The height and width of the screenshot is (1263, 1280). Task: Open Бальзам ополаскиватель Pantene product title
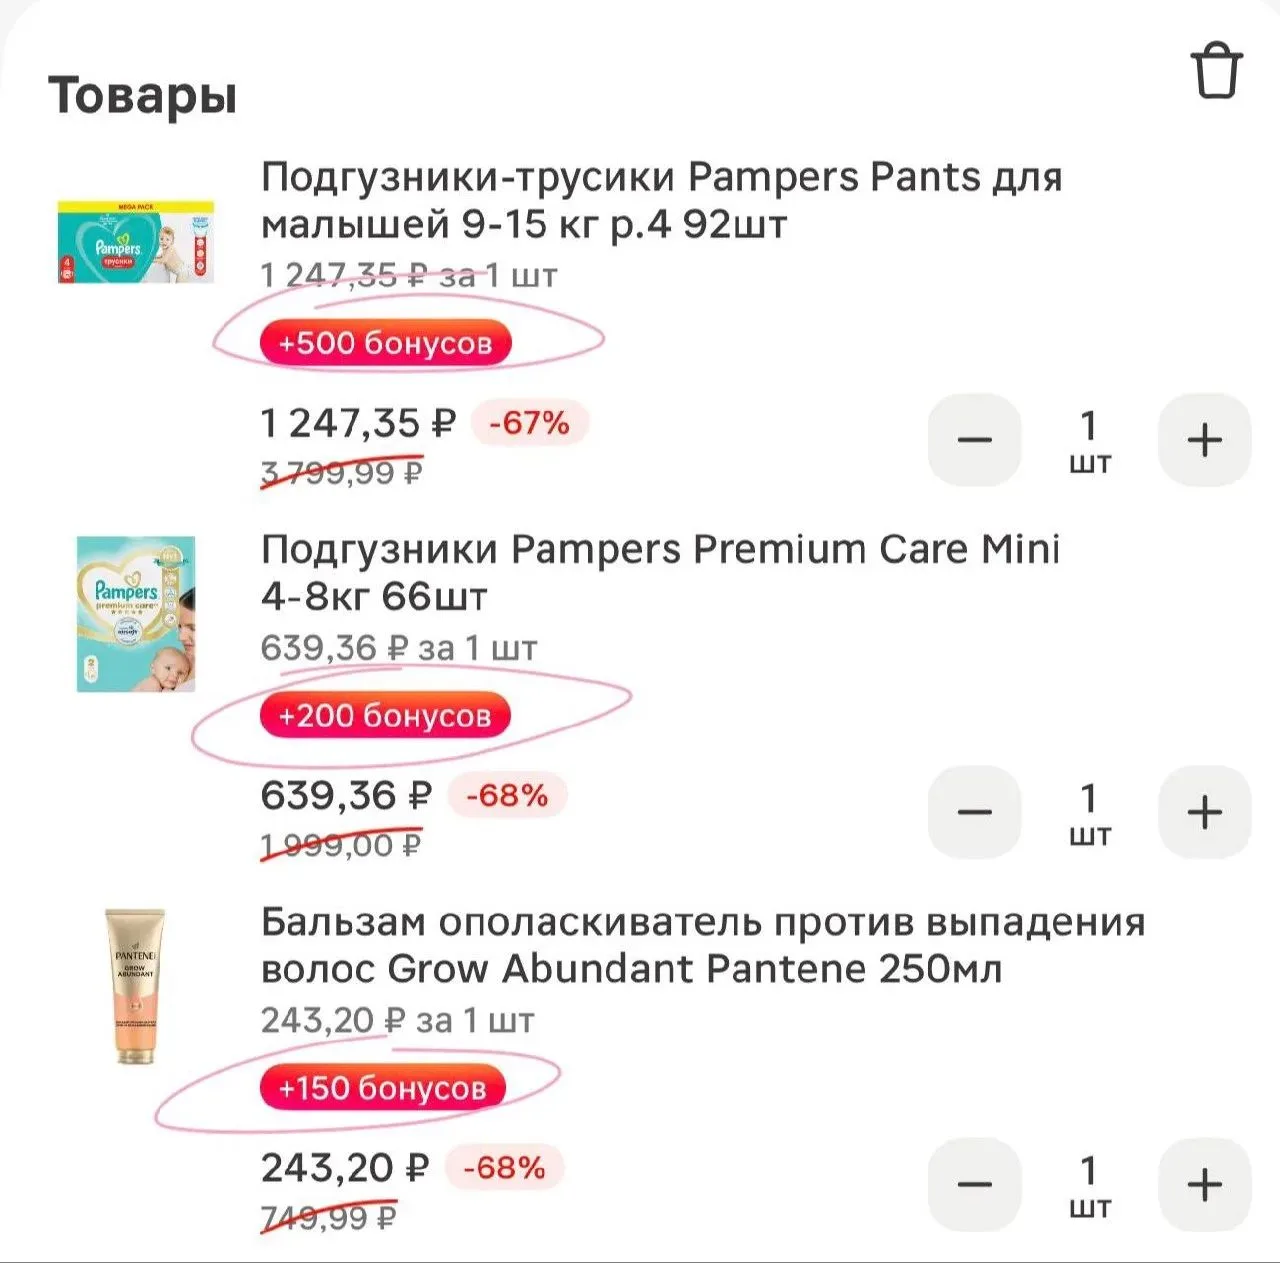click(703, 945)
